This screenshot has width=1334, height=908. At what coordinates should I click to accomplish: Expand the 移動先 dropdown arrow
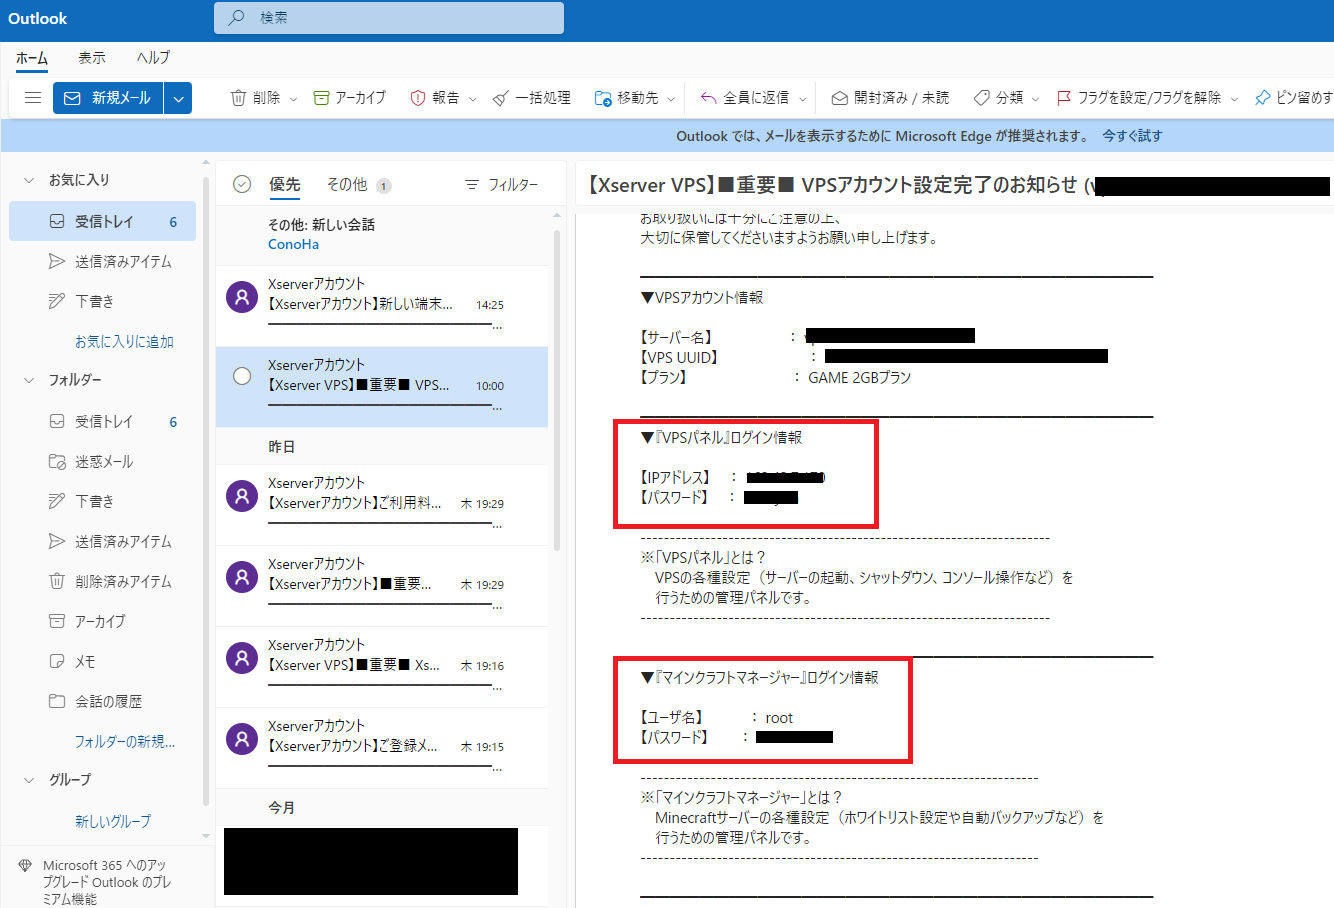pos(671,99)
